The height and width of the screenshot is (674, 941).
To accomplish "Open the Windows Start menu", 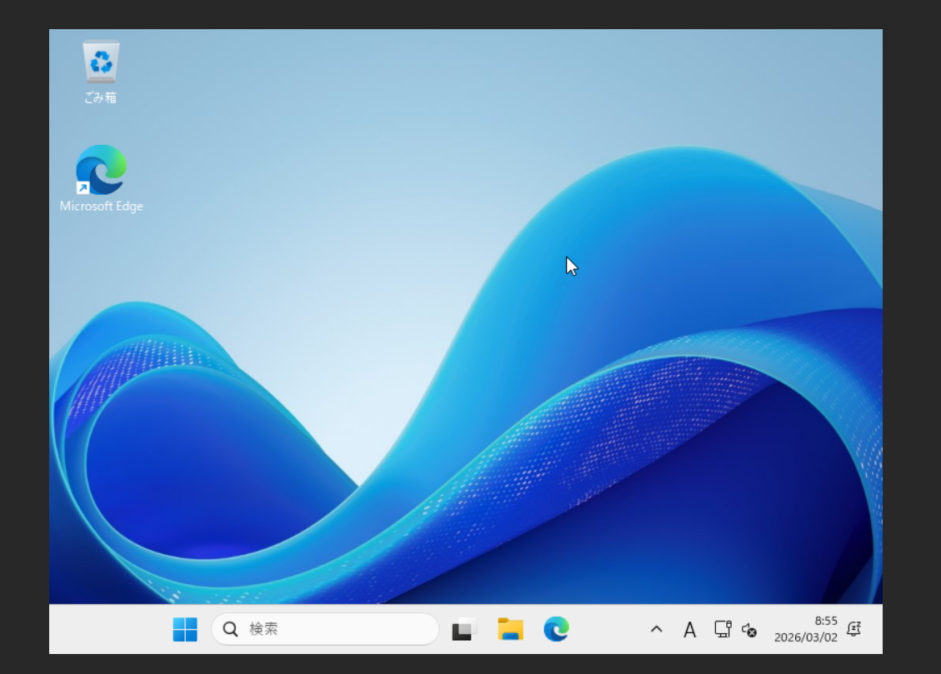I will tap(185, 629).
